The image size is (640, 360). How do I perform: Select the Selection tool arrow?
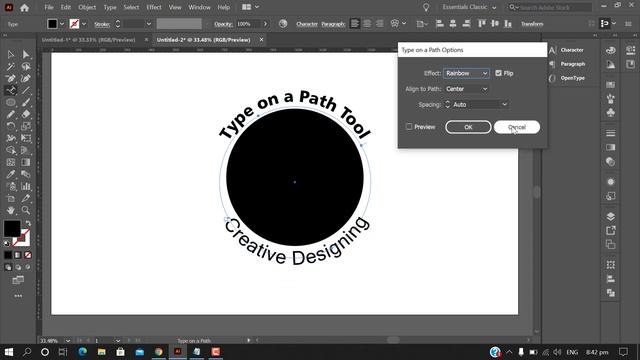pos(11,54)
